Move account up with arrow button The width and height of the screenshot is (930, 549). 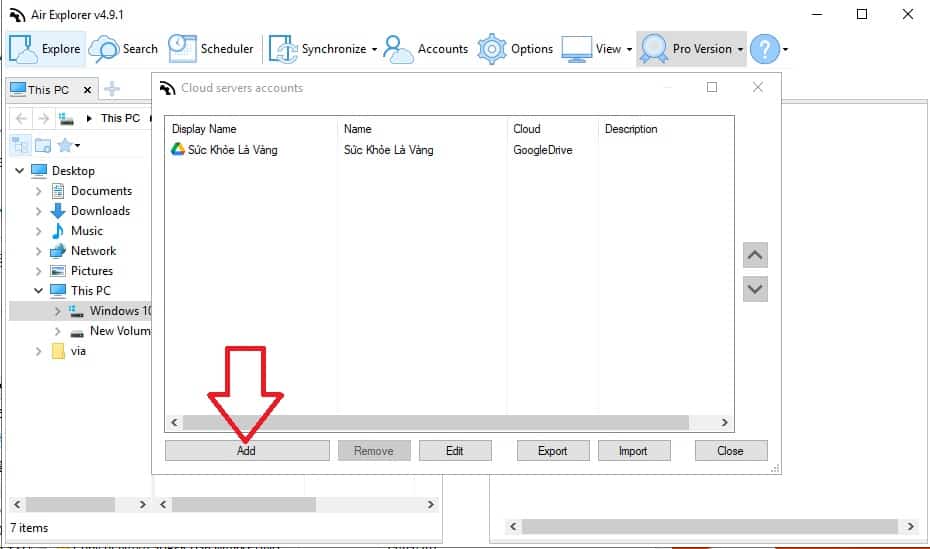pos(755,255)
